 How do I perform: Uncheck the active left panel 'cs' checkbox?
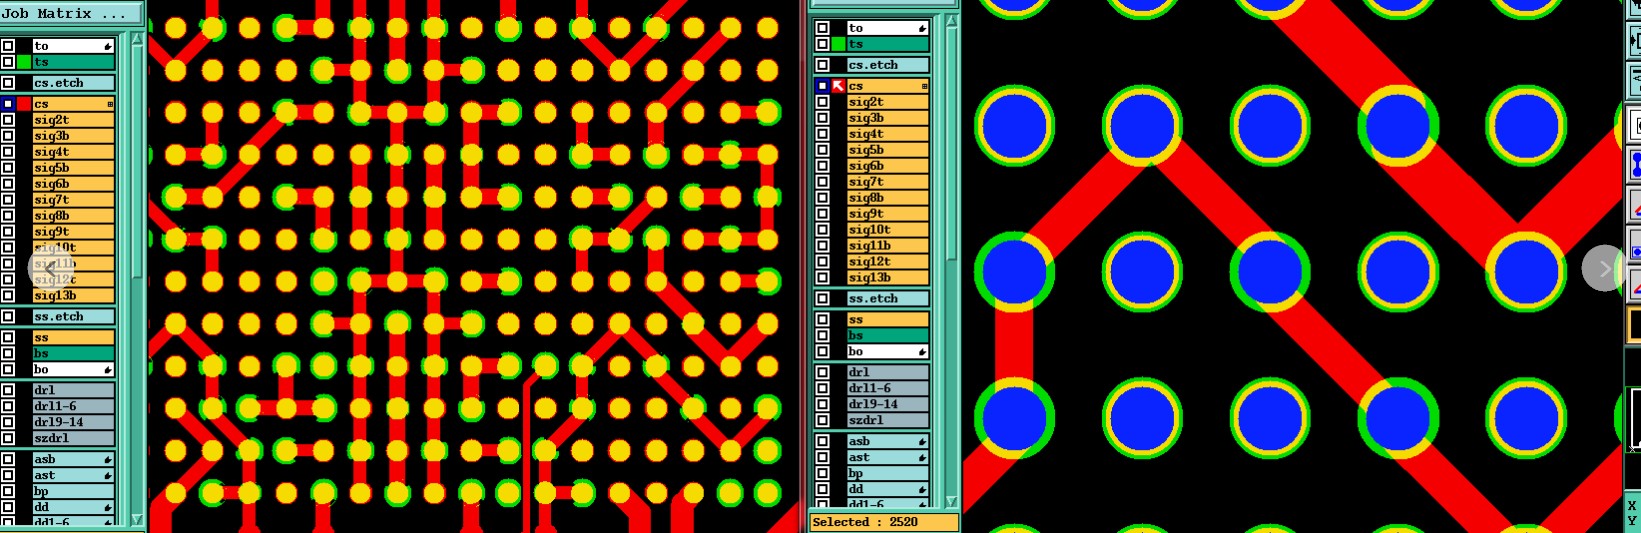(x=8, y=104)
